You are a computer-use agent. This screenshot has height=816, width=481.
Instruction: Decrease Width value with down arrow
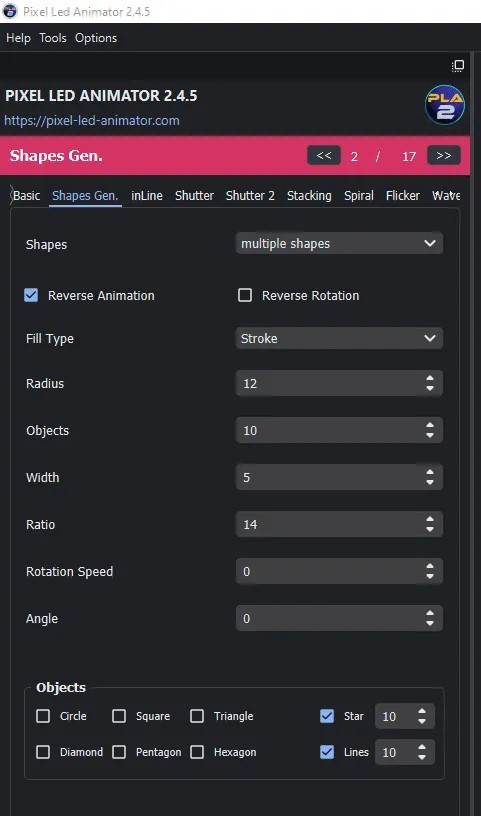coord(429,482)
